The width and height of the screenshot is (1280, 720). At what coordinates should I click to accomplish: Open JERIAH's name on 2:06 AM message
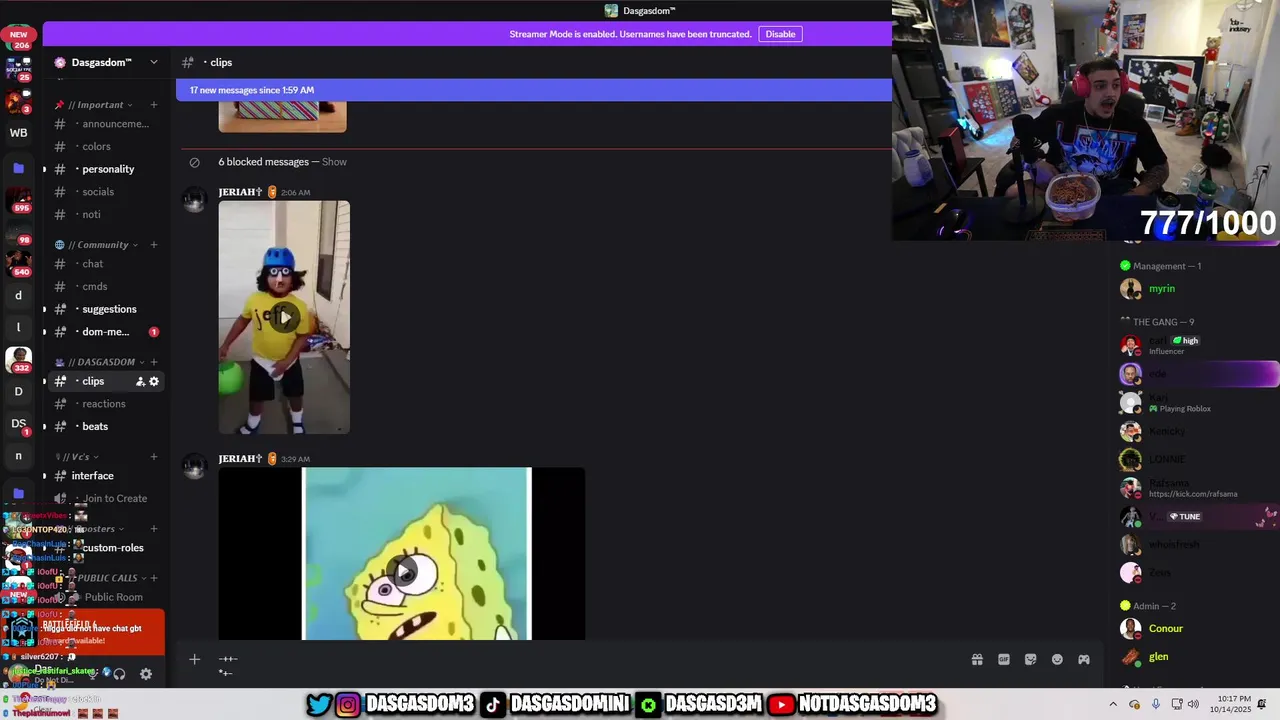point(240,192)
